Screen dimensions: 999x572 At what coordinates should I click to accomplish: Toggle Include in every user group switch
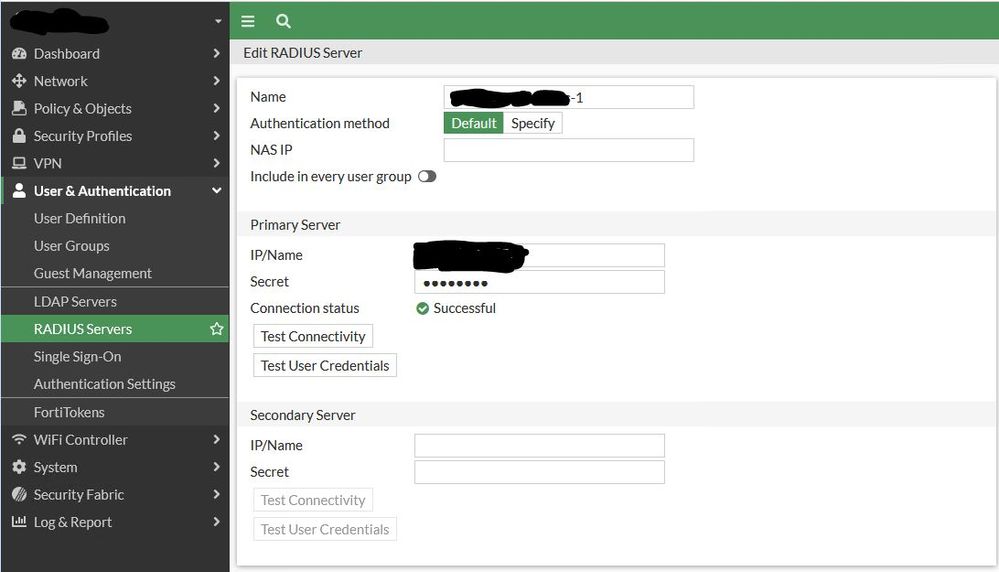click(x=427, y=176)
